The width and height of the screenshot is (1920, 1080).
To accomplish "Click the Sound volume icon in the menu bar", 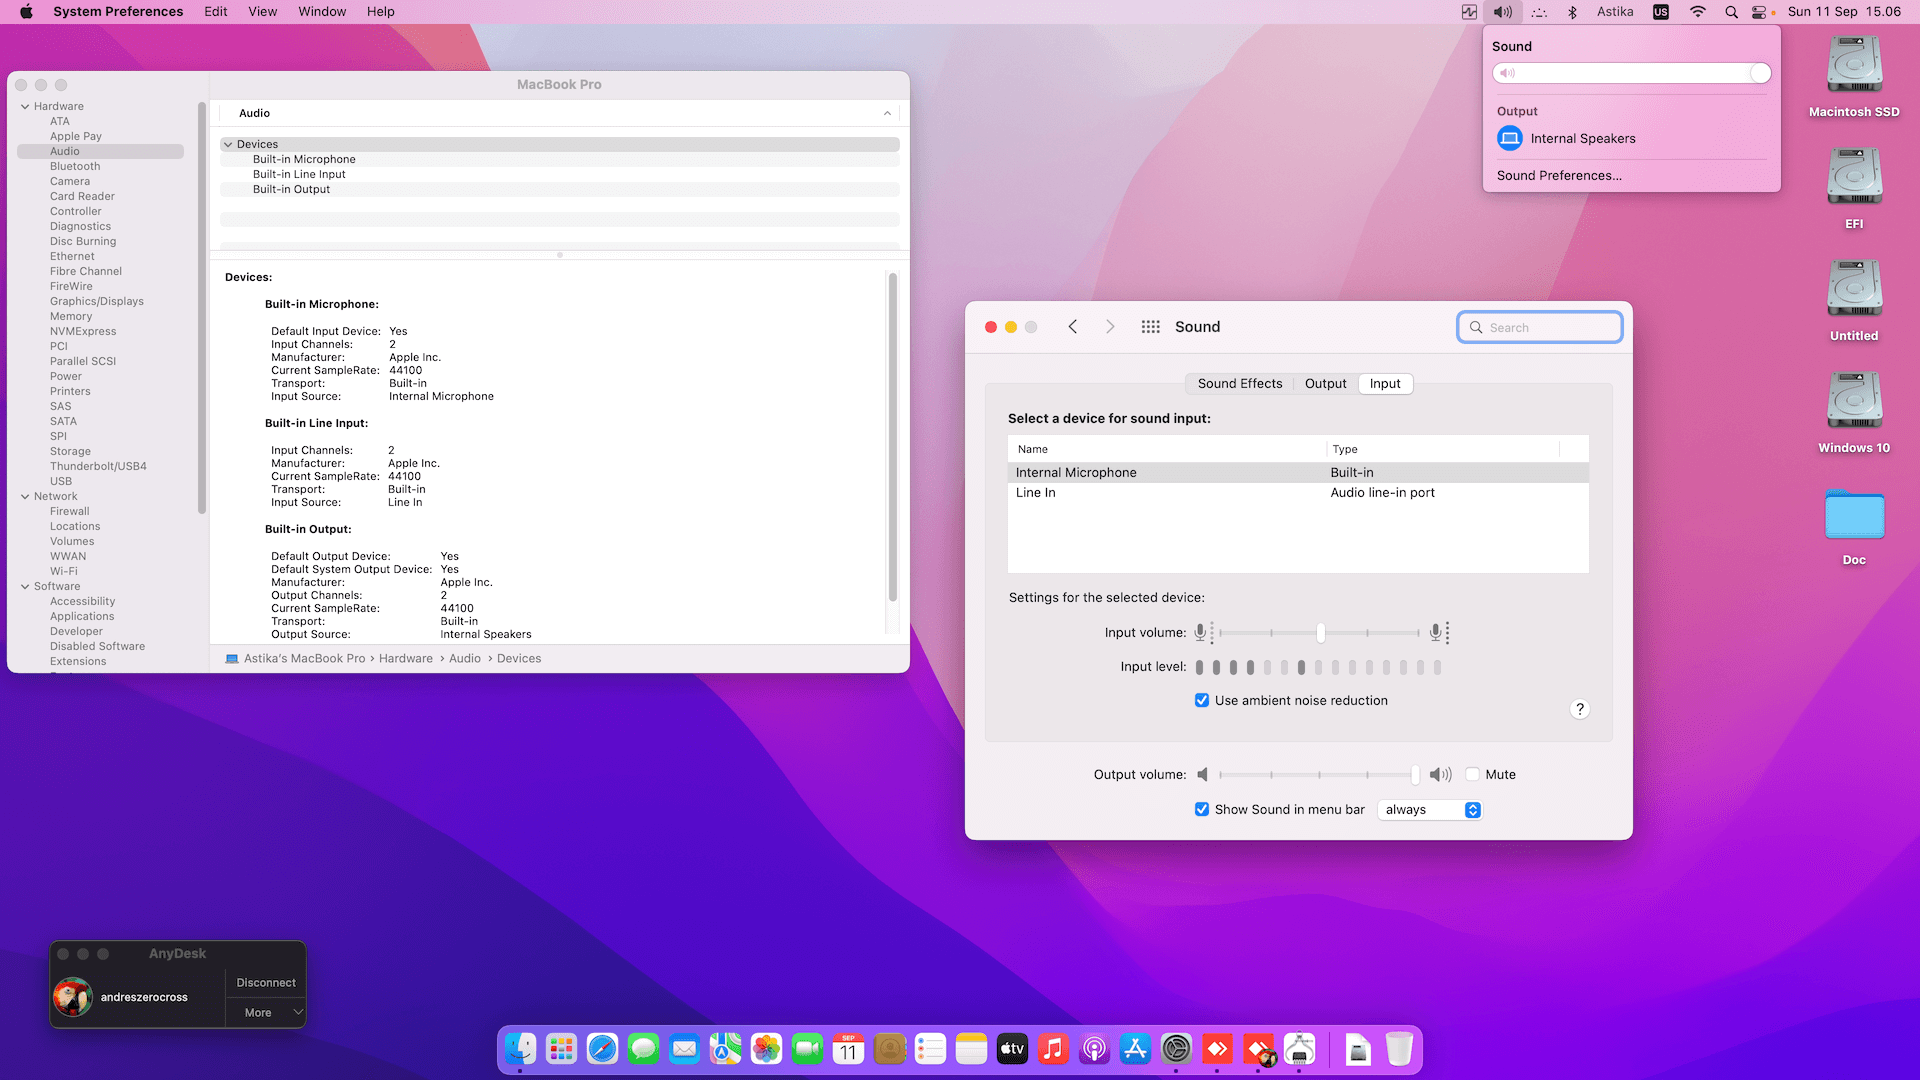I will pos(1501,11).
